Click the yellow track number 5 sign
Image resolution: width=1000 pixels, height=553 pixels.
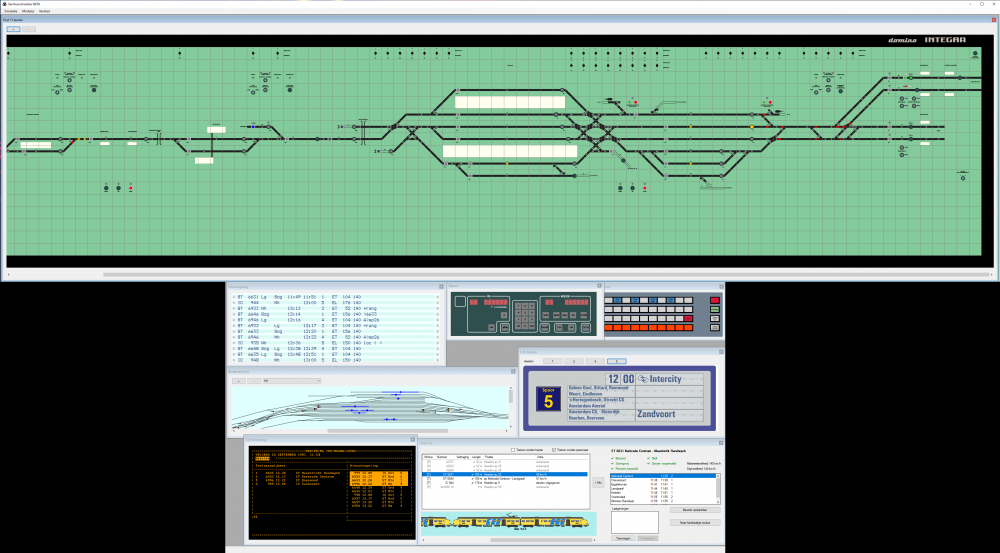546,397
